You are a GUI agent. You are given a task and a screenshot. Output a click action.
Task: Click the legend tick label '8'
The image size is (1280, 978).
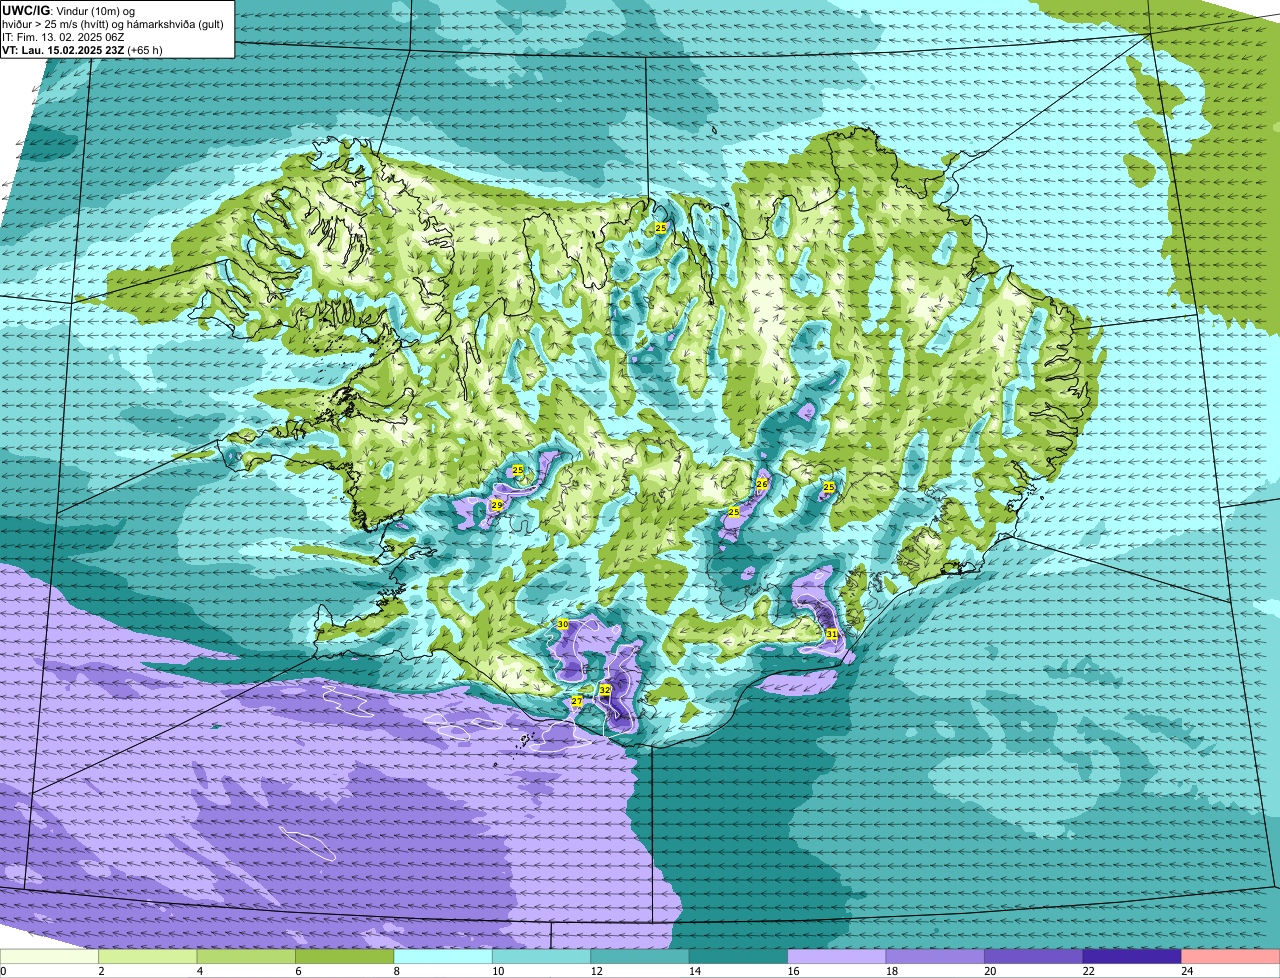click(x=396, y=971)
